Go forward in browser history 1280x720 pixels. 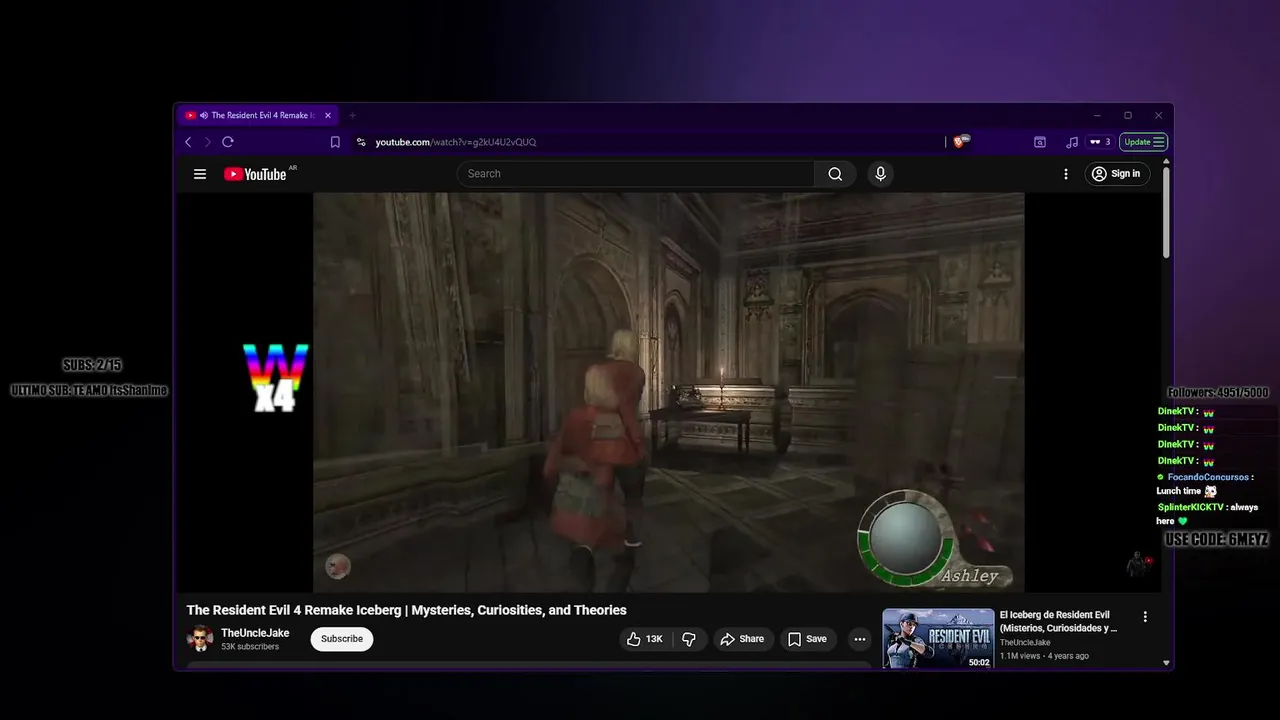click(208, 142)
